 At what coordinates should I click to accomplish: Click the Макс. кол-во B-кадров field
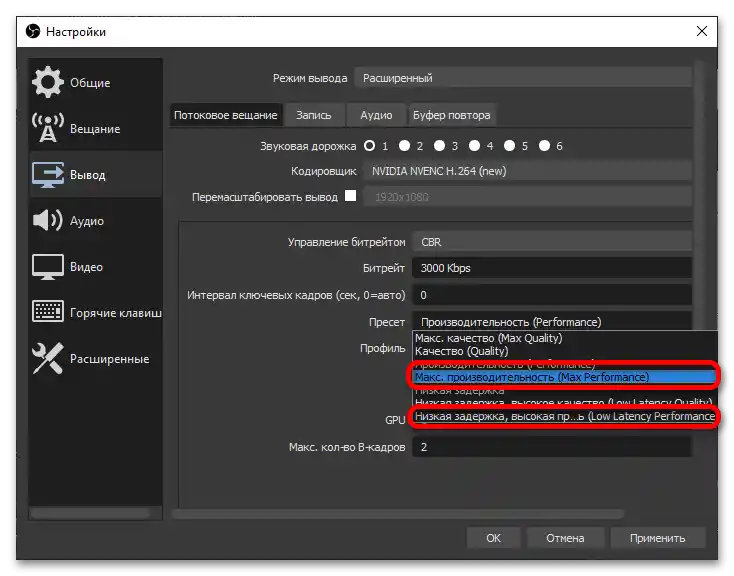(552, 447)
